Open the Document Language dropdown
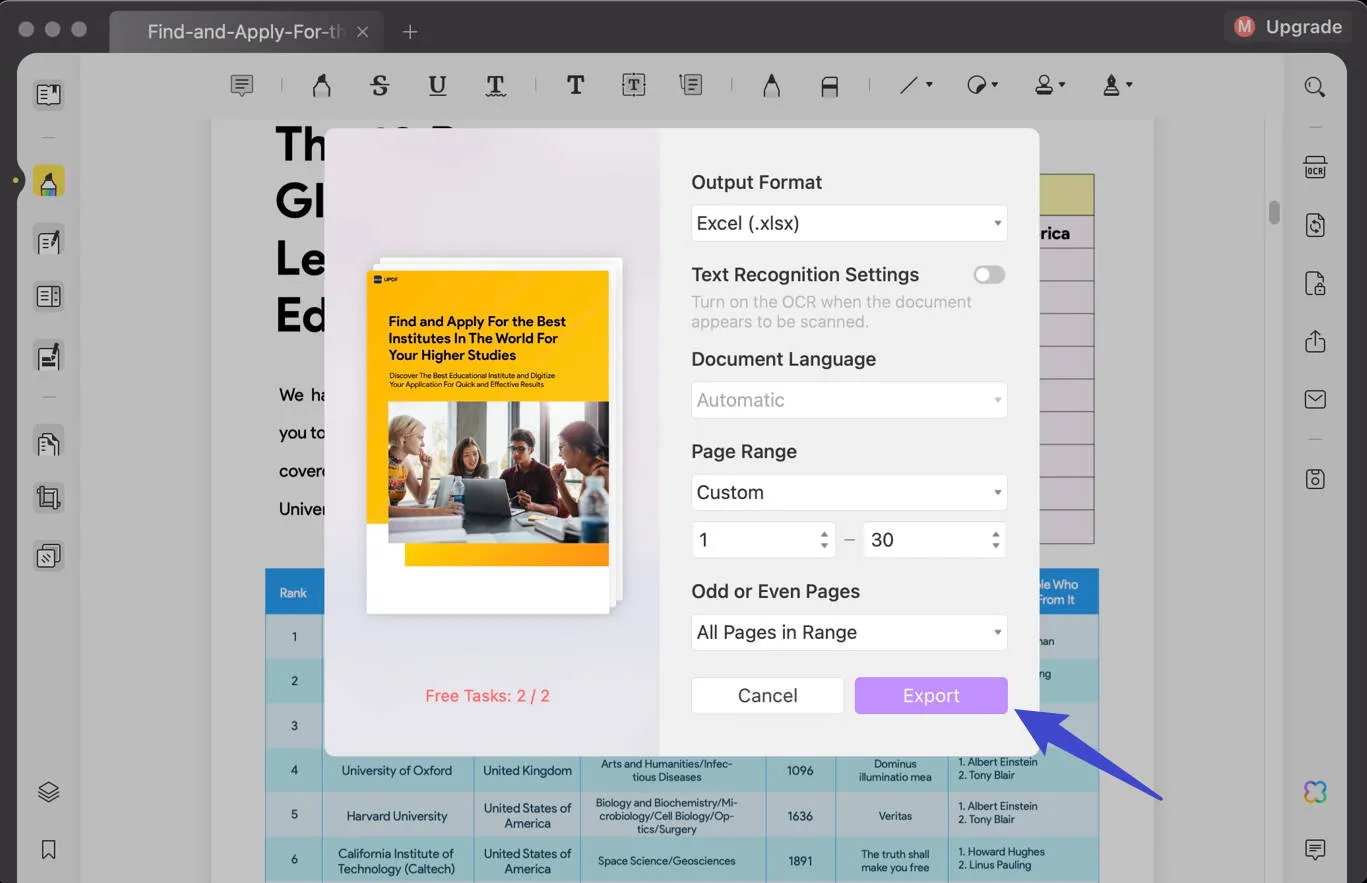 click(x=849, y=400)
